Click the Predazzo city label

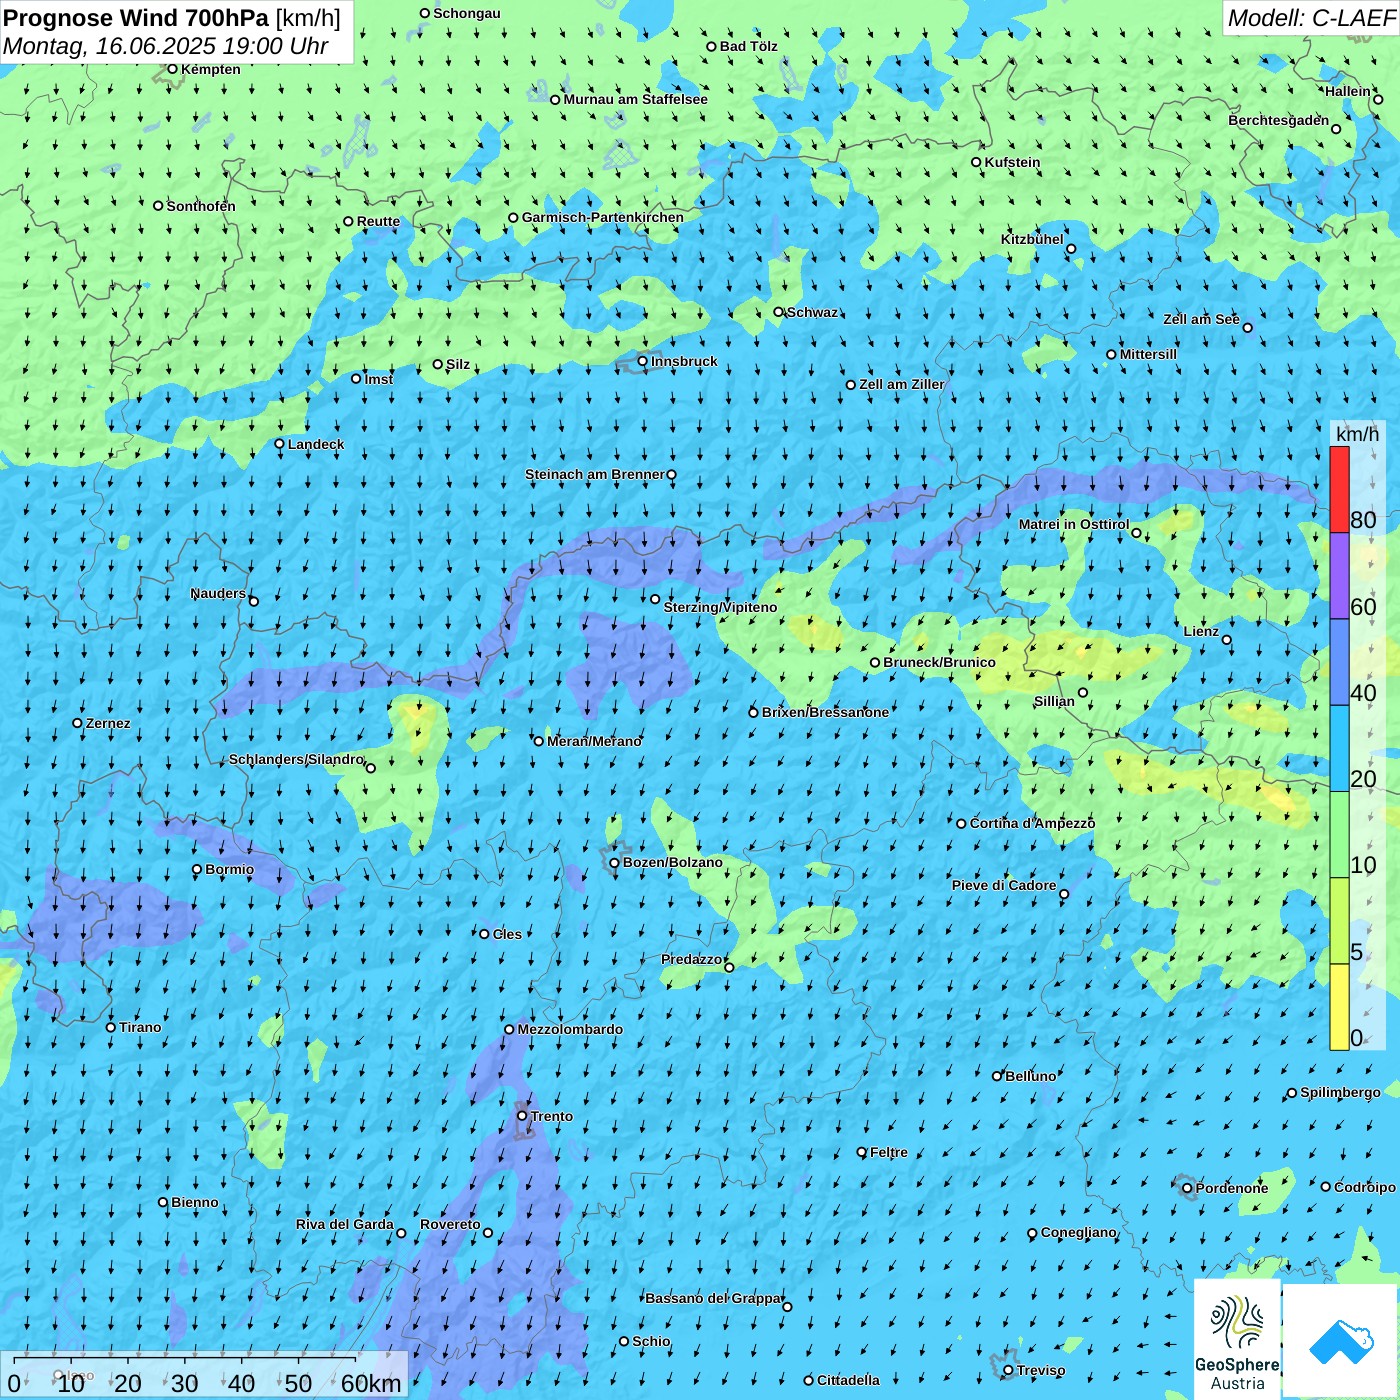coord(691,959)
